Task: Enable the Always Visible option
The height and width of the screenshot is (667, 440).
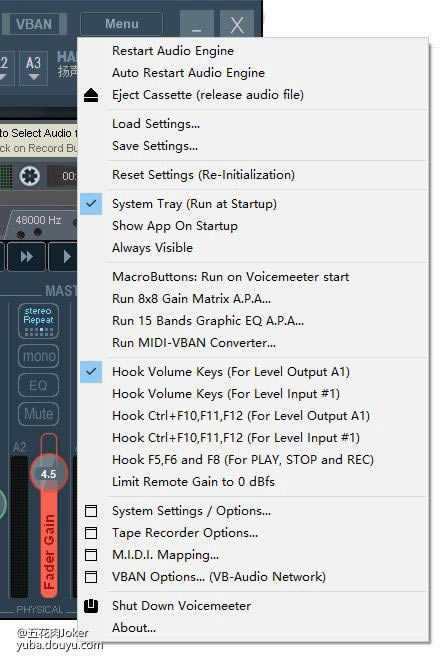Action: 152,248
